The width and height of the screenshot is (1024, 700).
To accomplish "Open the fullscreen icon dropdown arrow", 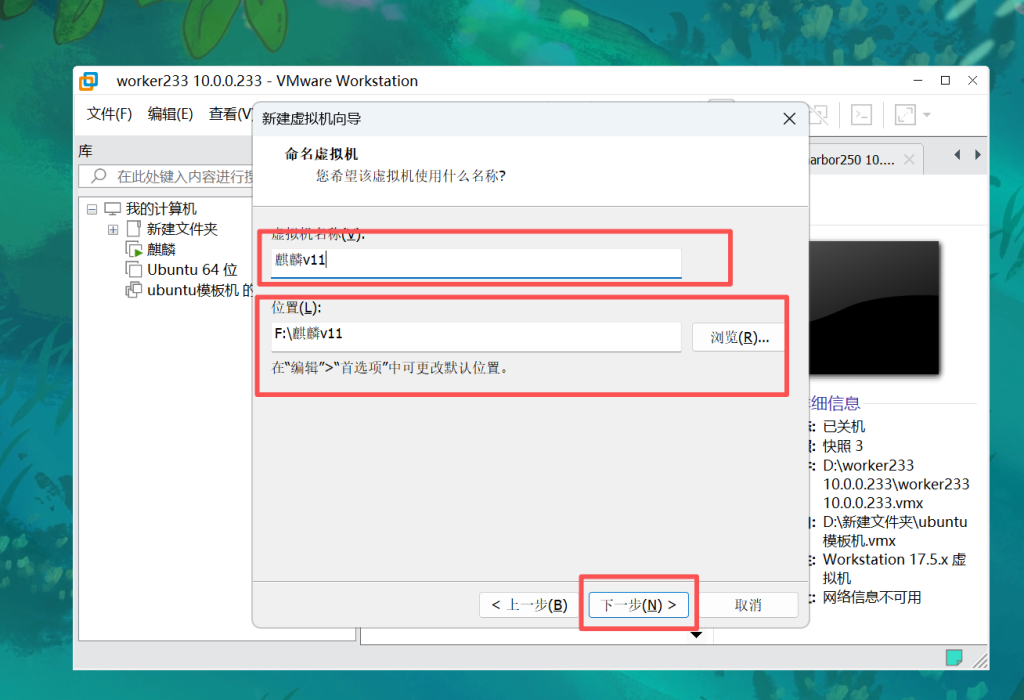I will 927,115.
